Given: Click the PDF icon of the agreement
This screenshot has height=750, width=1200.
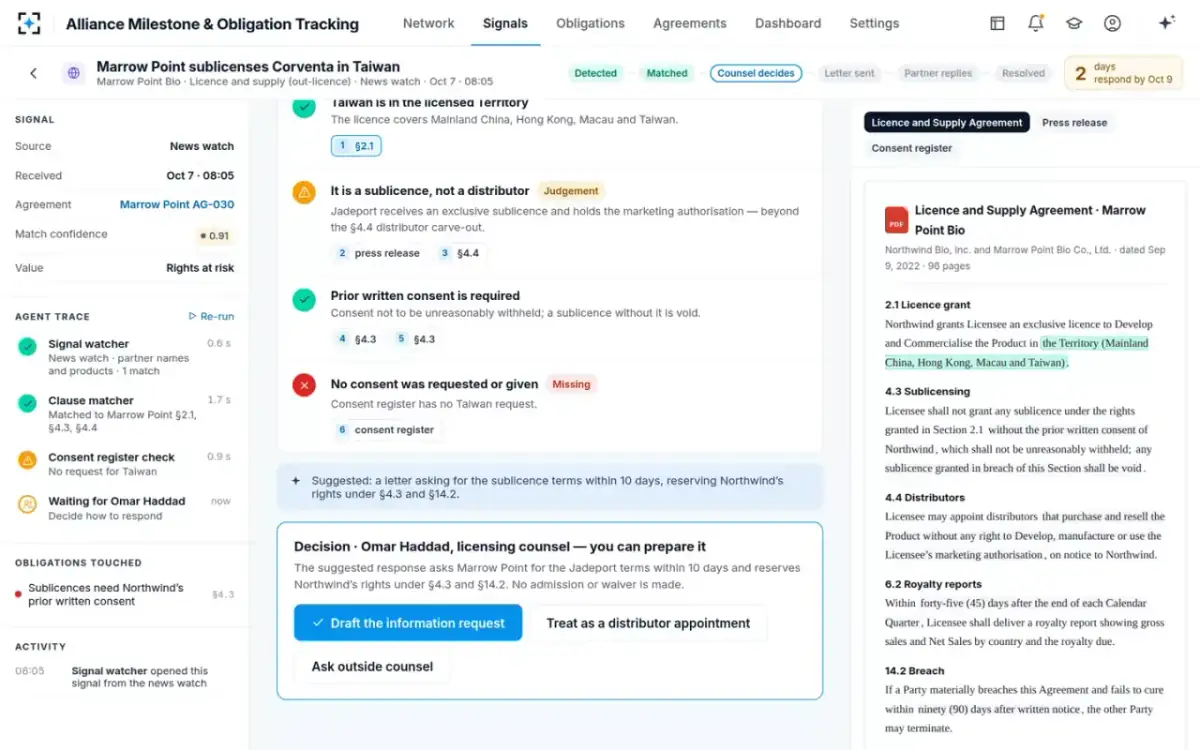Looking at the screenshot, I should (x=897, y=220).
